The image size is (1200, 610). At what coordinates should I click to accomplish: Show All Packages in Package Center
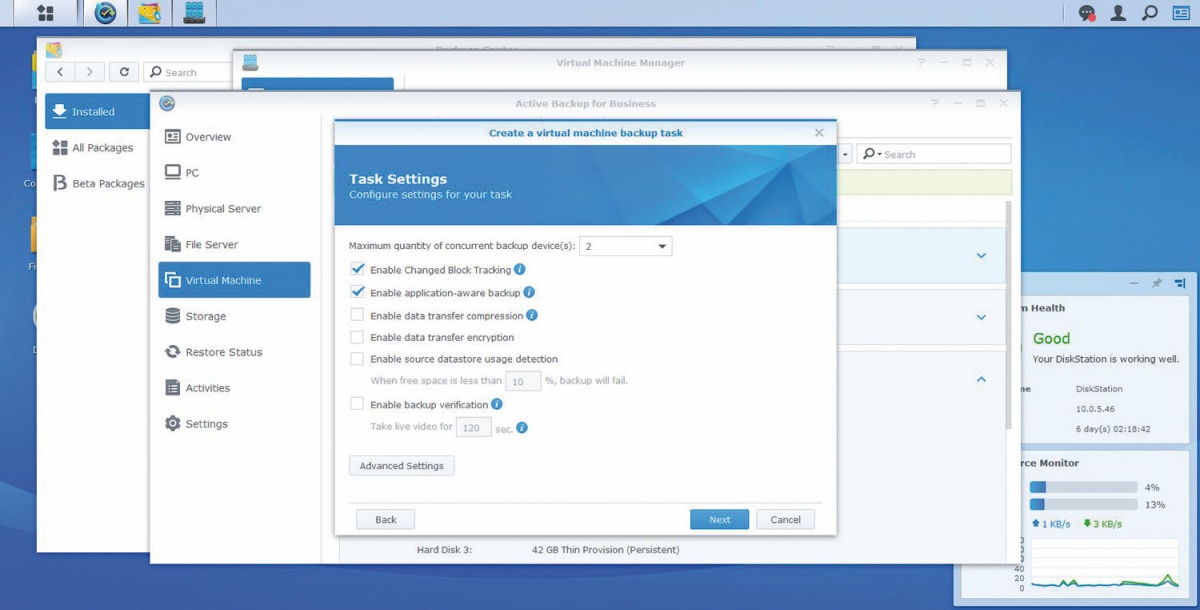pos(97,148)
